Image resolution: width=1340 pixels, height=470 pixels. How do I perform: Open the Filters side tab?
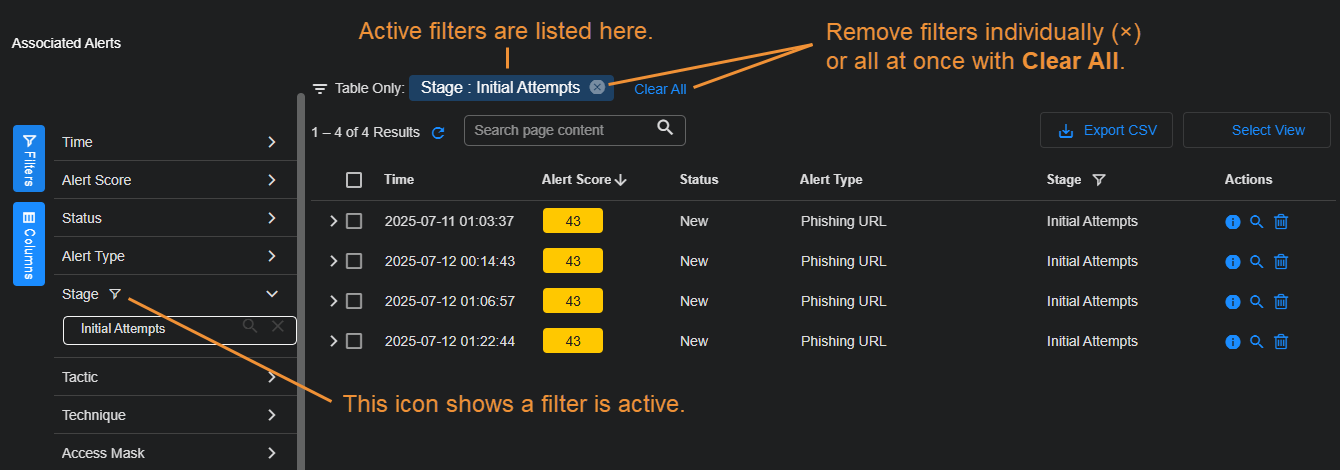[x=29, y=158]
